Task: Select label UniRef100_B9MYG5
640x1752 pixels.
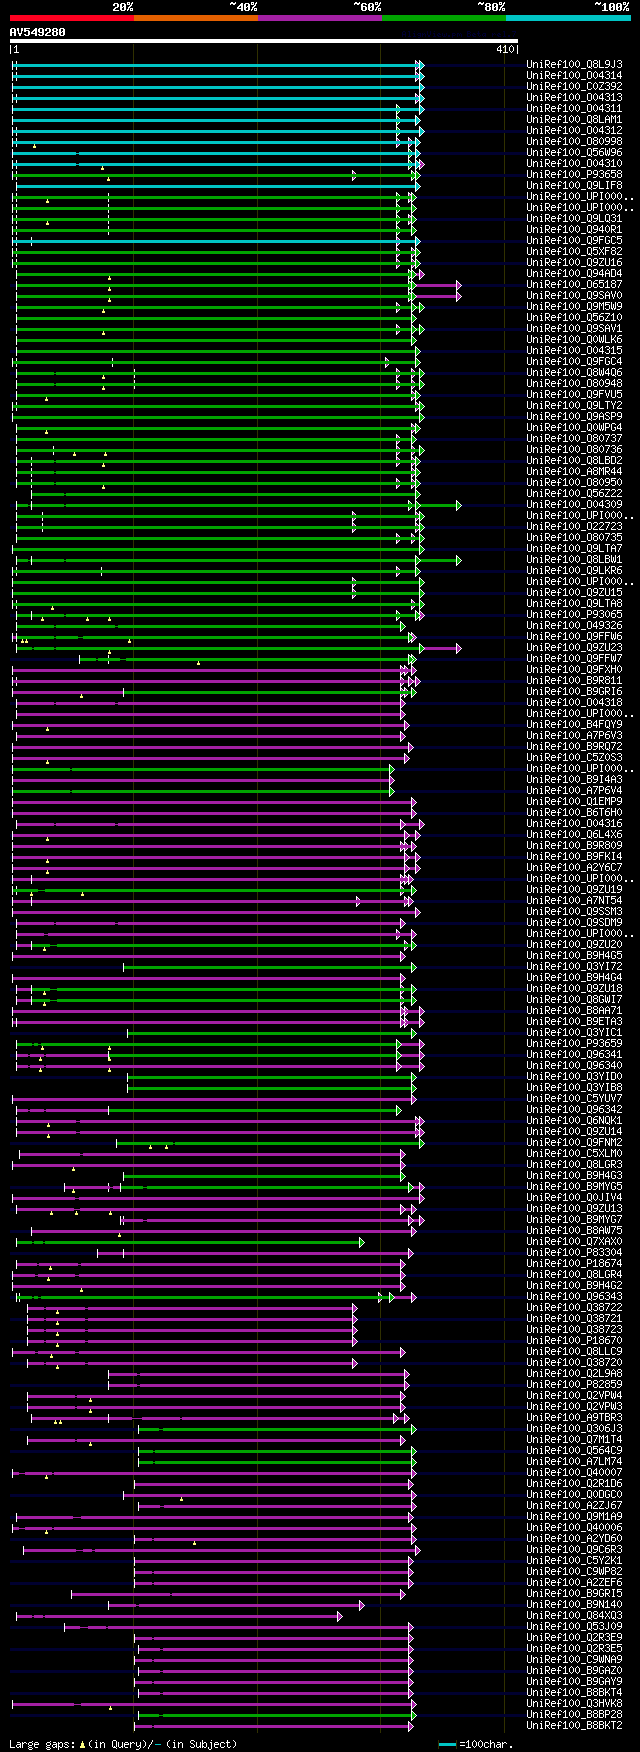Action: pos(574,1186)
